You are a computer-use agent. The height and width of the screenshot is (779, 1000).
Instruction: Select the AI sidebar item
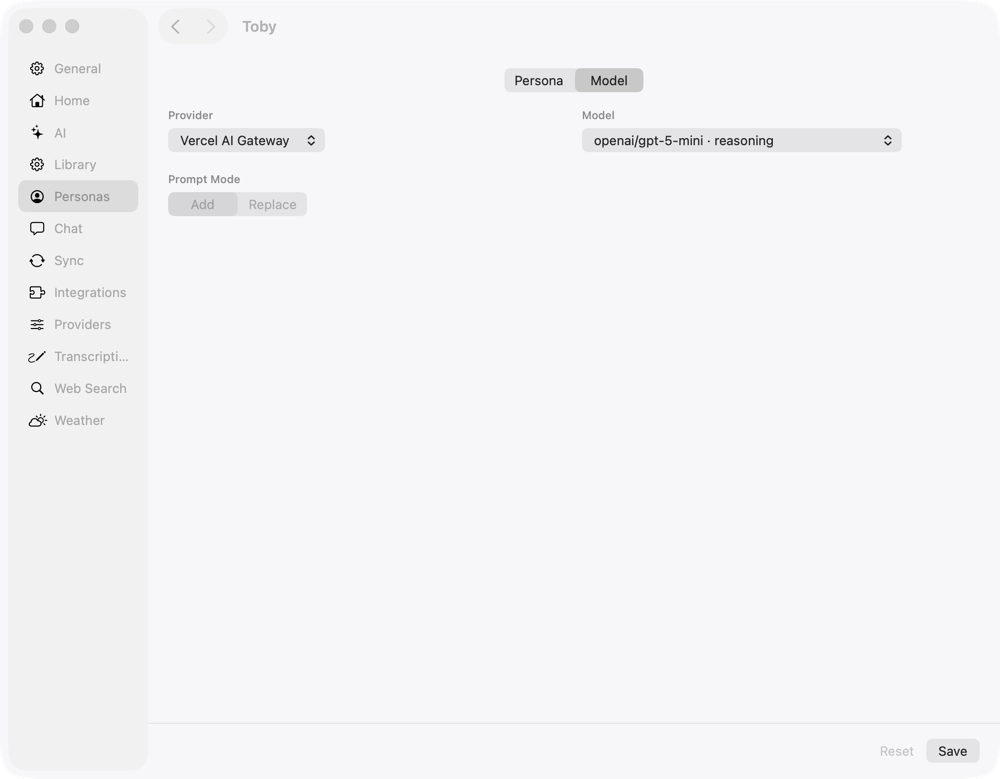[78, 132]
